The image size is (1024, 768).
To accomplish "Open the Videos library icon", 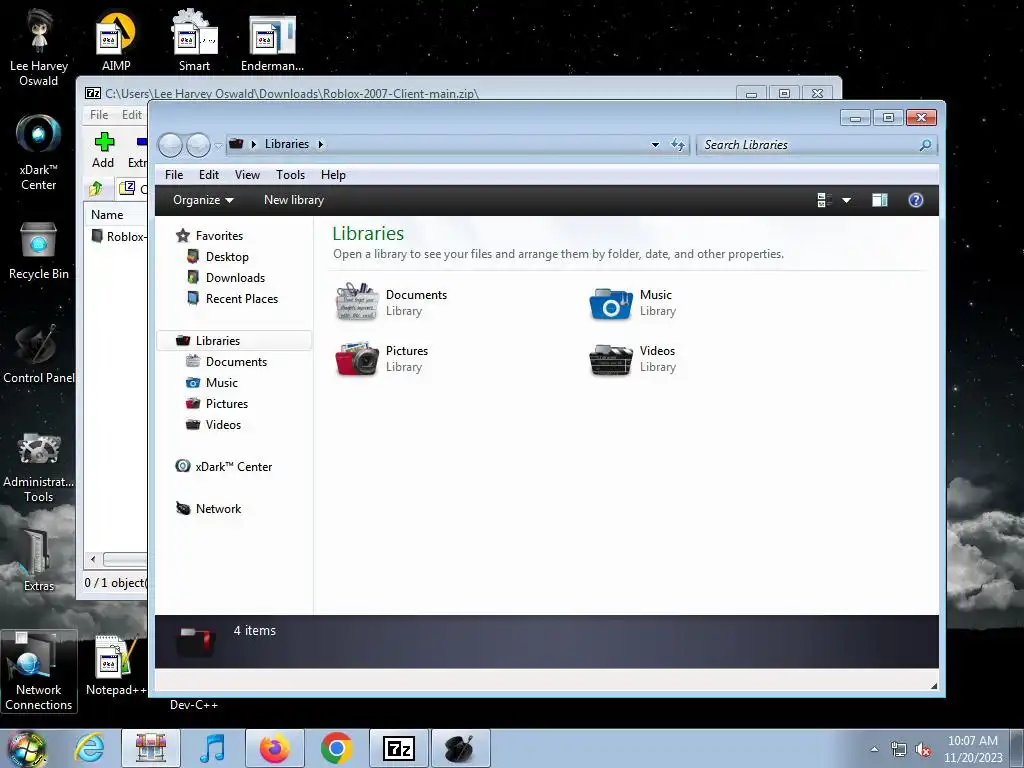I will [611, 359].
